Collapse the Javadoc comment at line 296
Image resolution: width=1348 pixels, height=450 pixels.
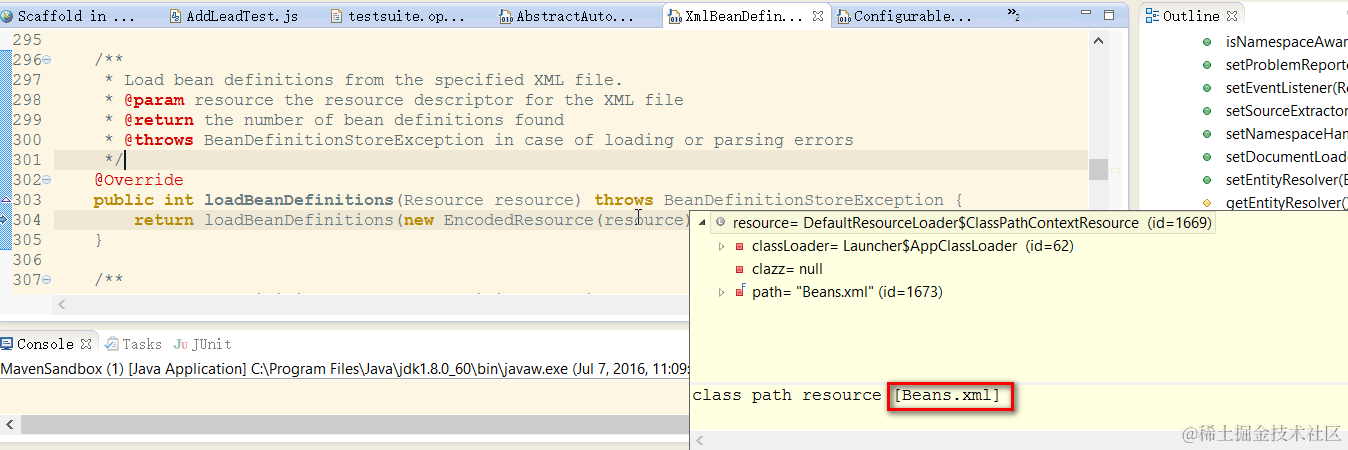click(x=47, y=60)
